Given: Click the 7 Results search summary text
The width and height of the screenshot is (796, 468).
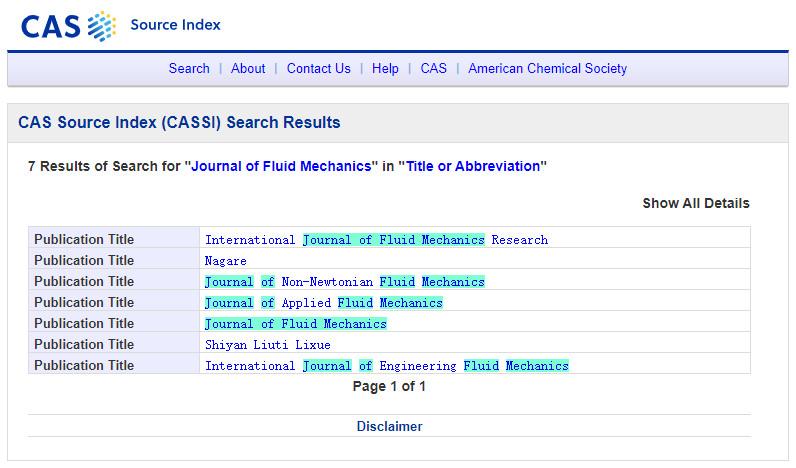Looking at the screenshot, I should point(287,166).
